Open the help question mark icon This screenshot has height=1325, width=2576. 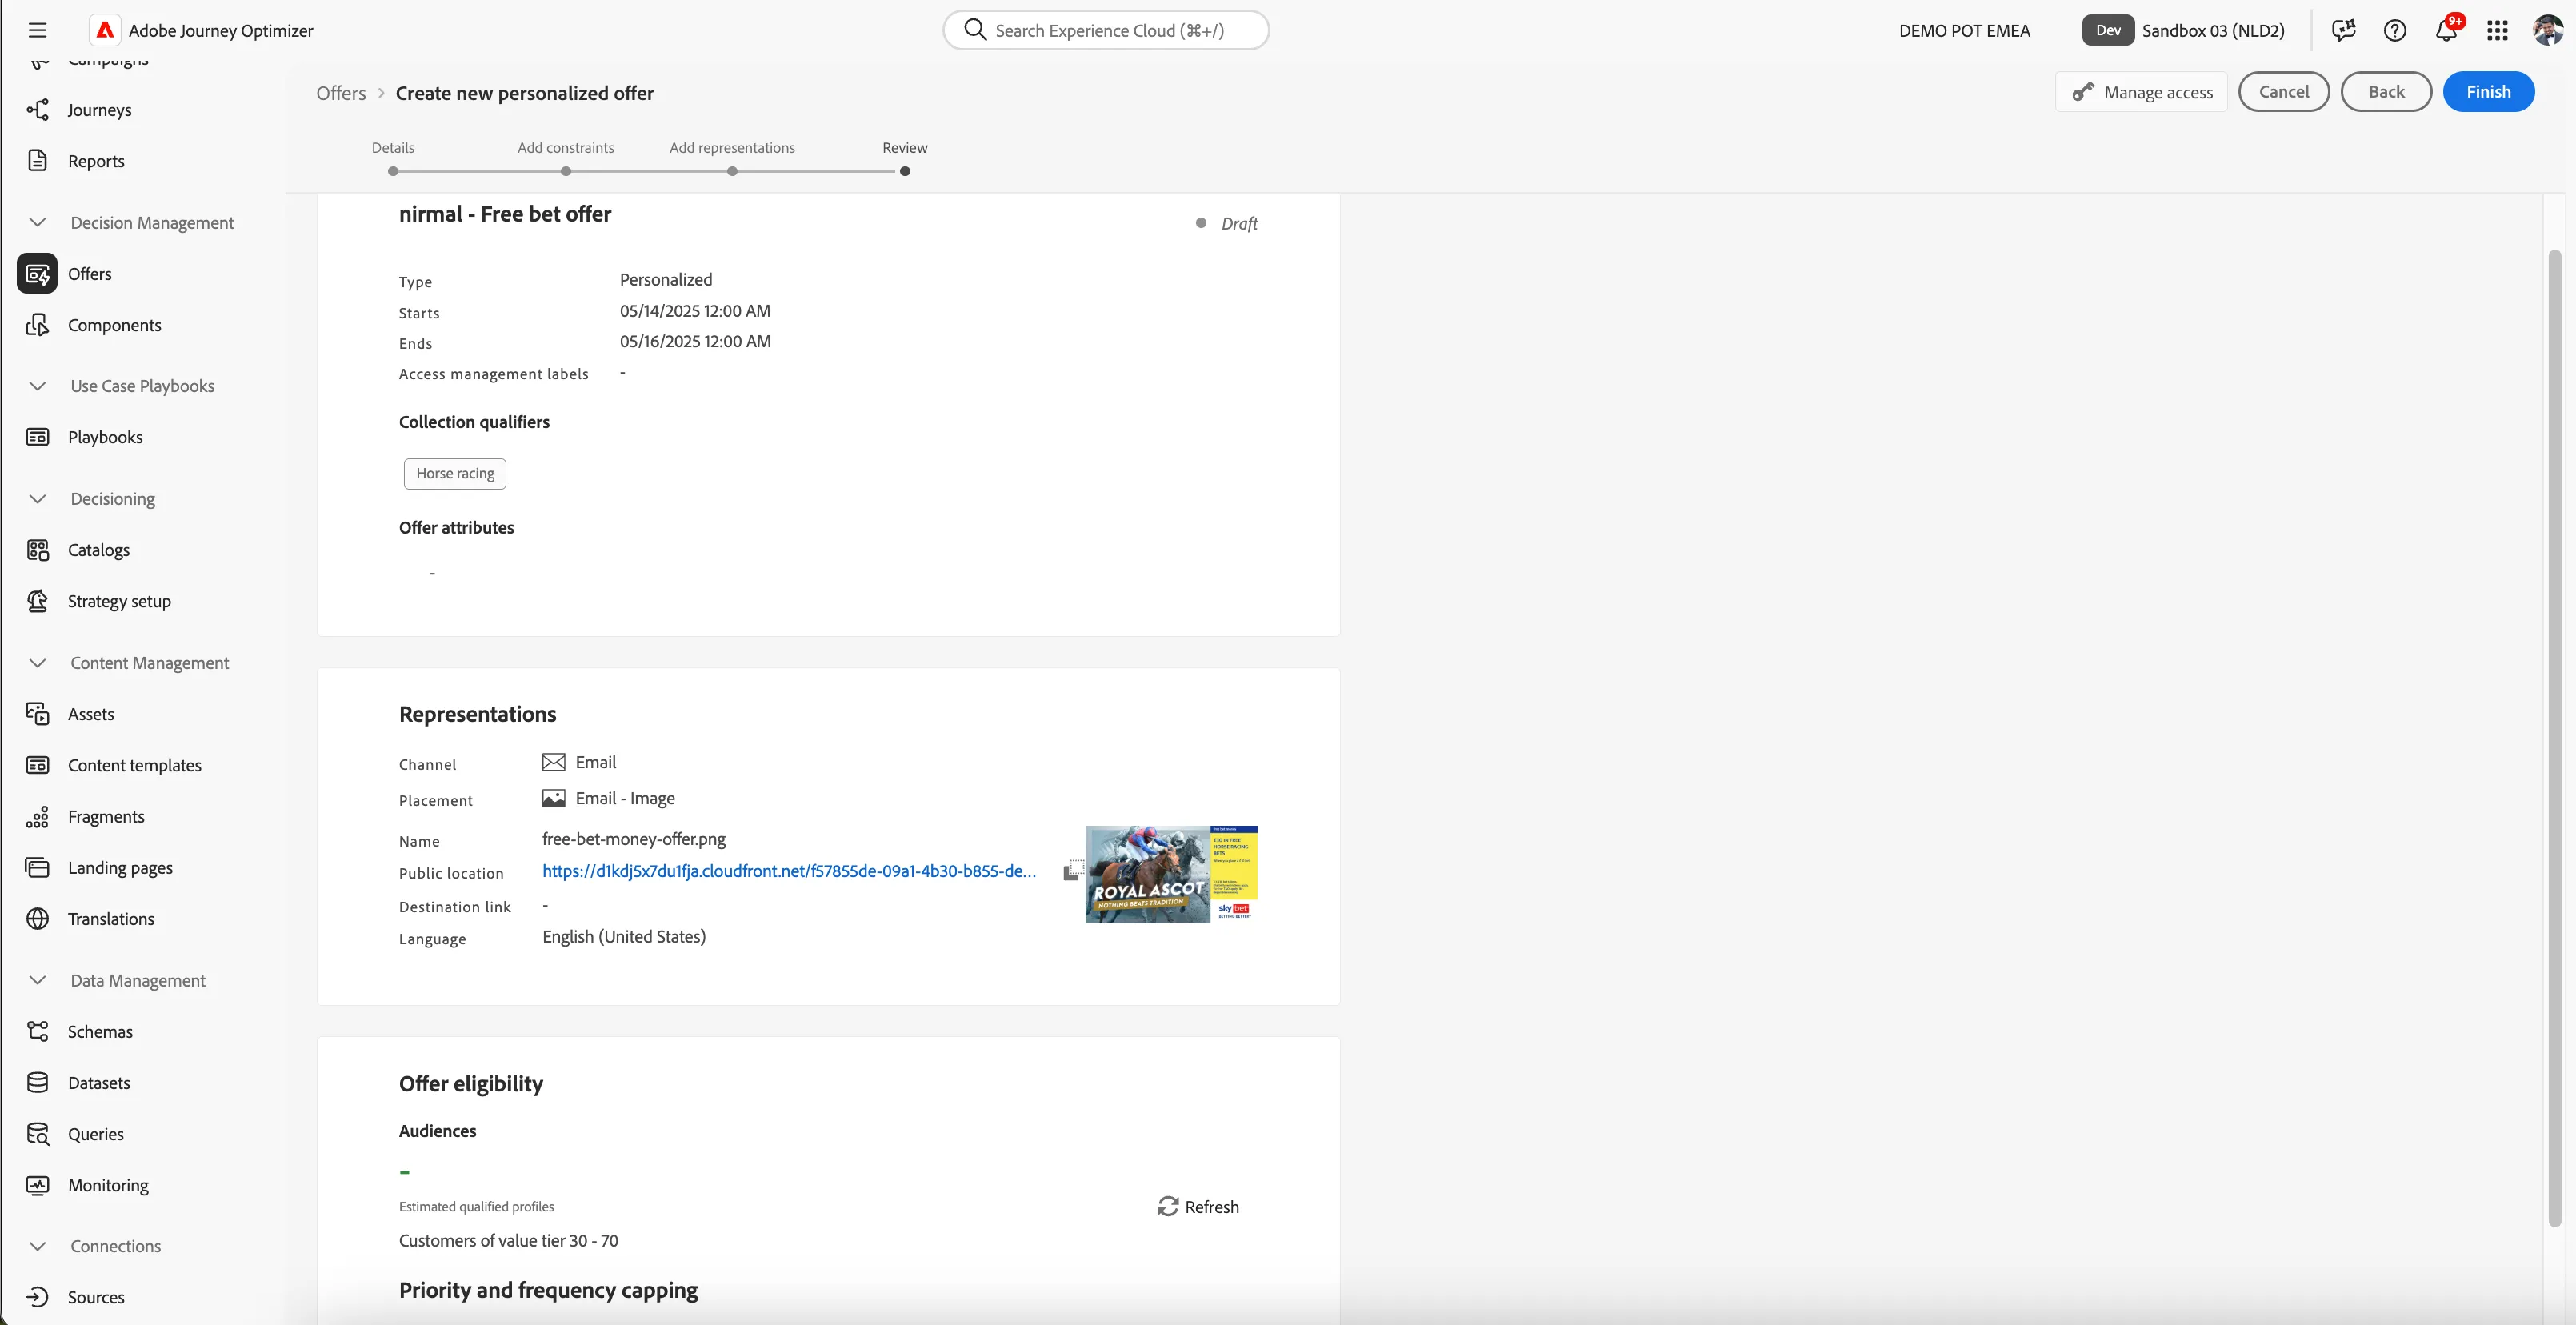2394,30
